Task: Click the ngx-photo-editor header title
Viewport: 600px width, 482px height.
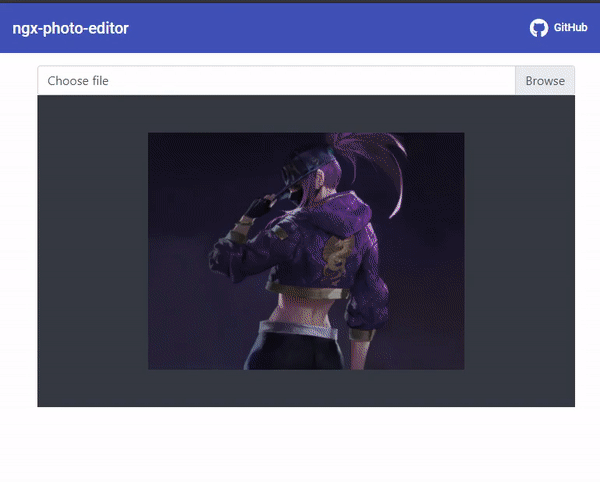Action: coord(70,28)
